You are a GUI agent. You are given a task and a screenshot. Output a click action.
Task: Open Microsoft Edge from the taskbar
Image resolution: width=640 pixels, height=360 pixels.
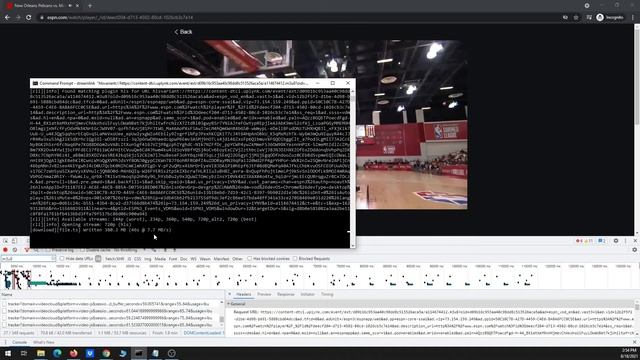click(x=57, y=353)
